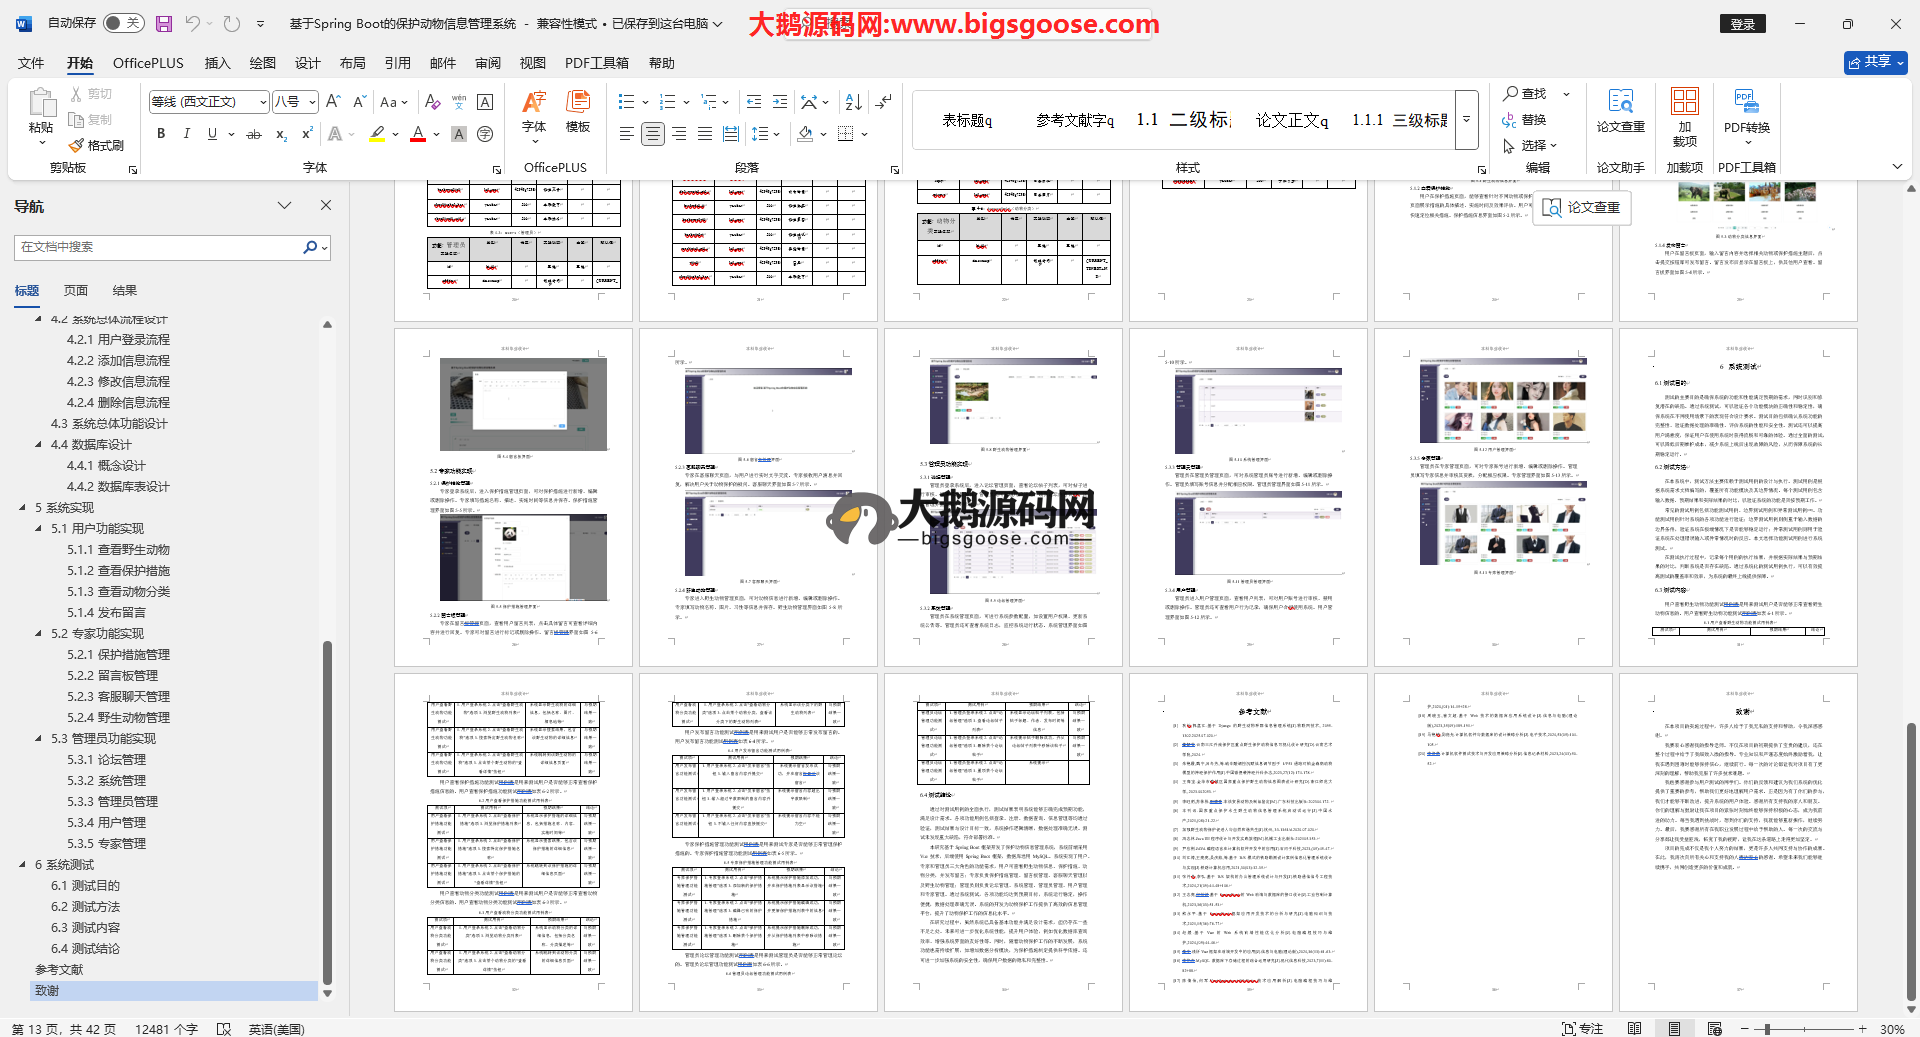Switch to the 页面 navigation tab
Viewport: 1920px width, 1037px height.
[x=76, y=291]
